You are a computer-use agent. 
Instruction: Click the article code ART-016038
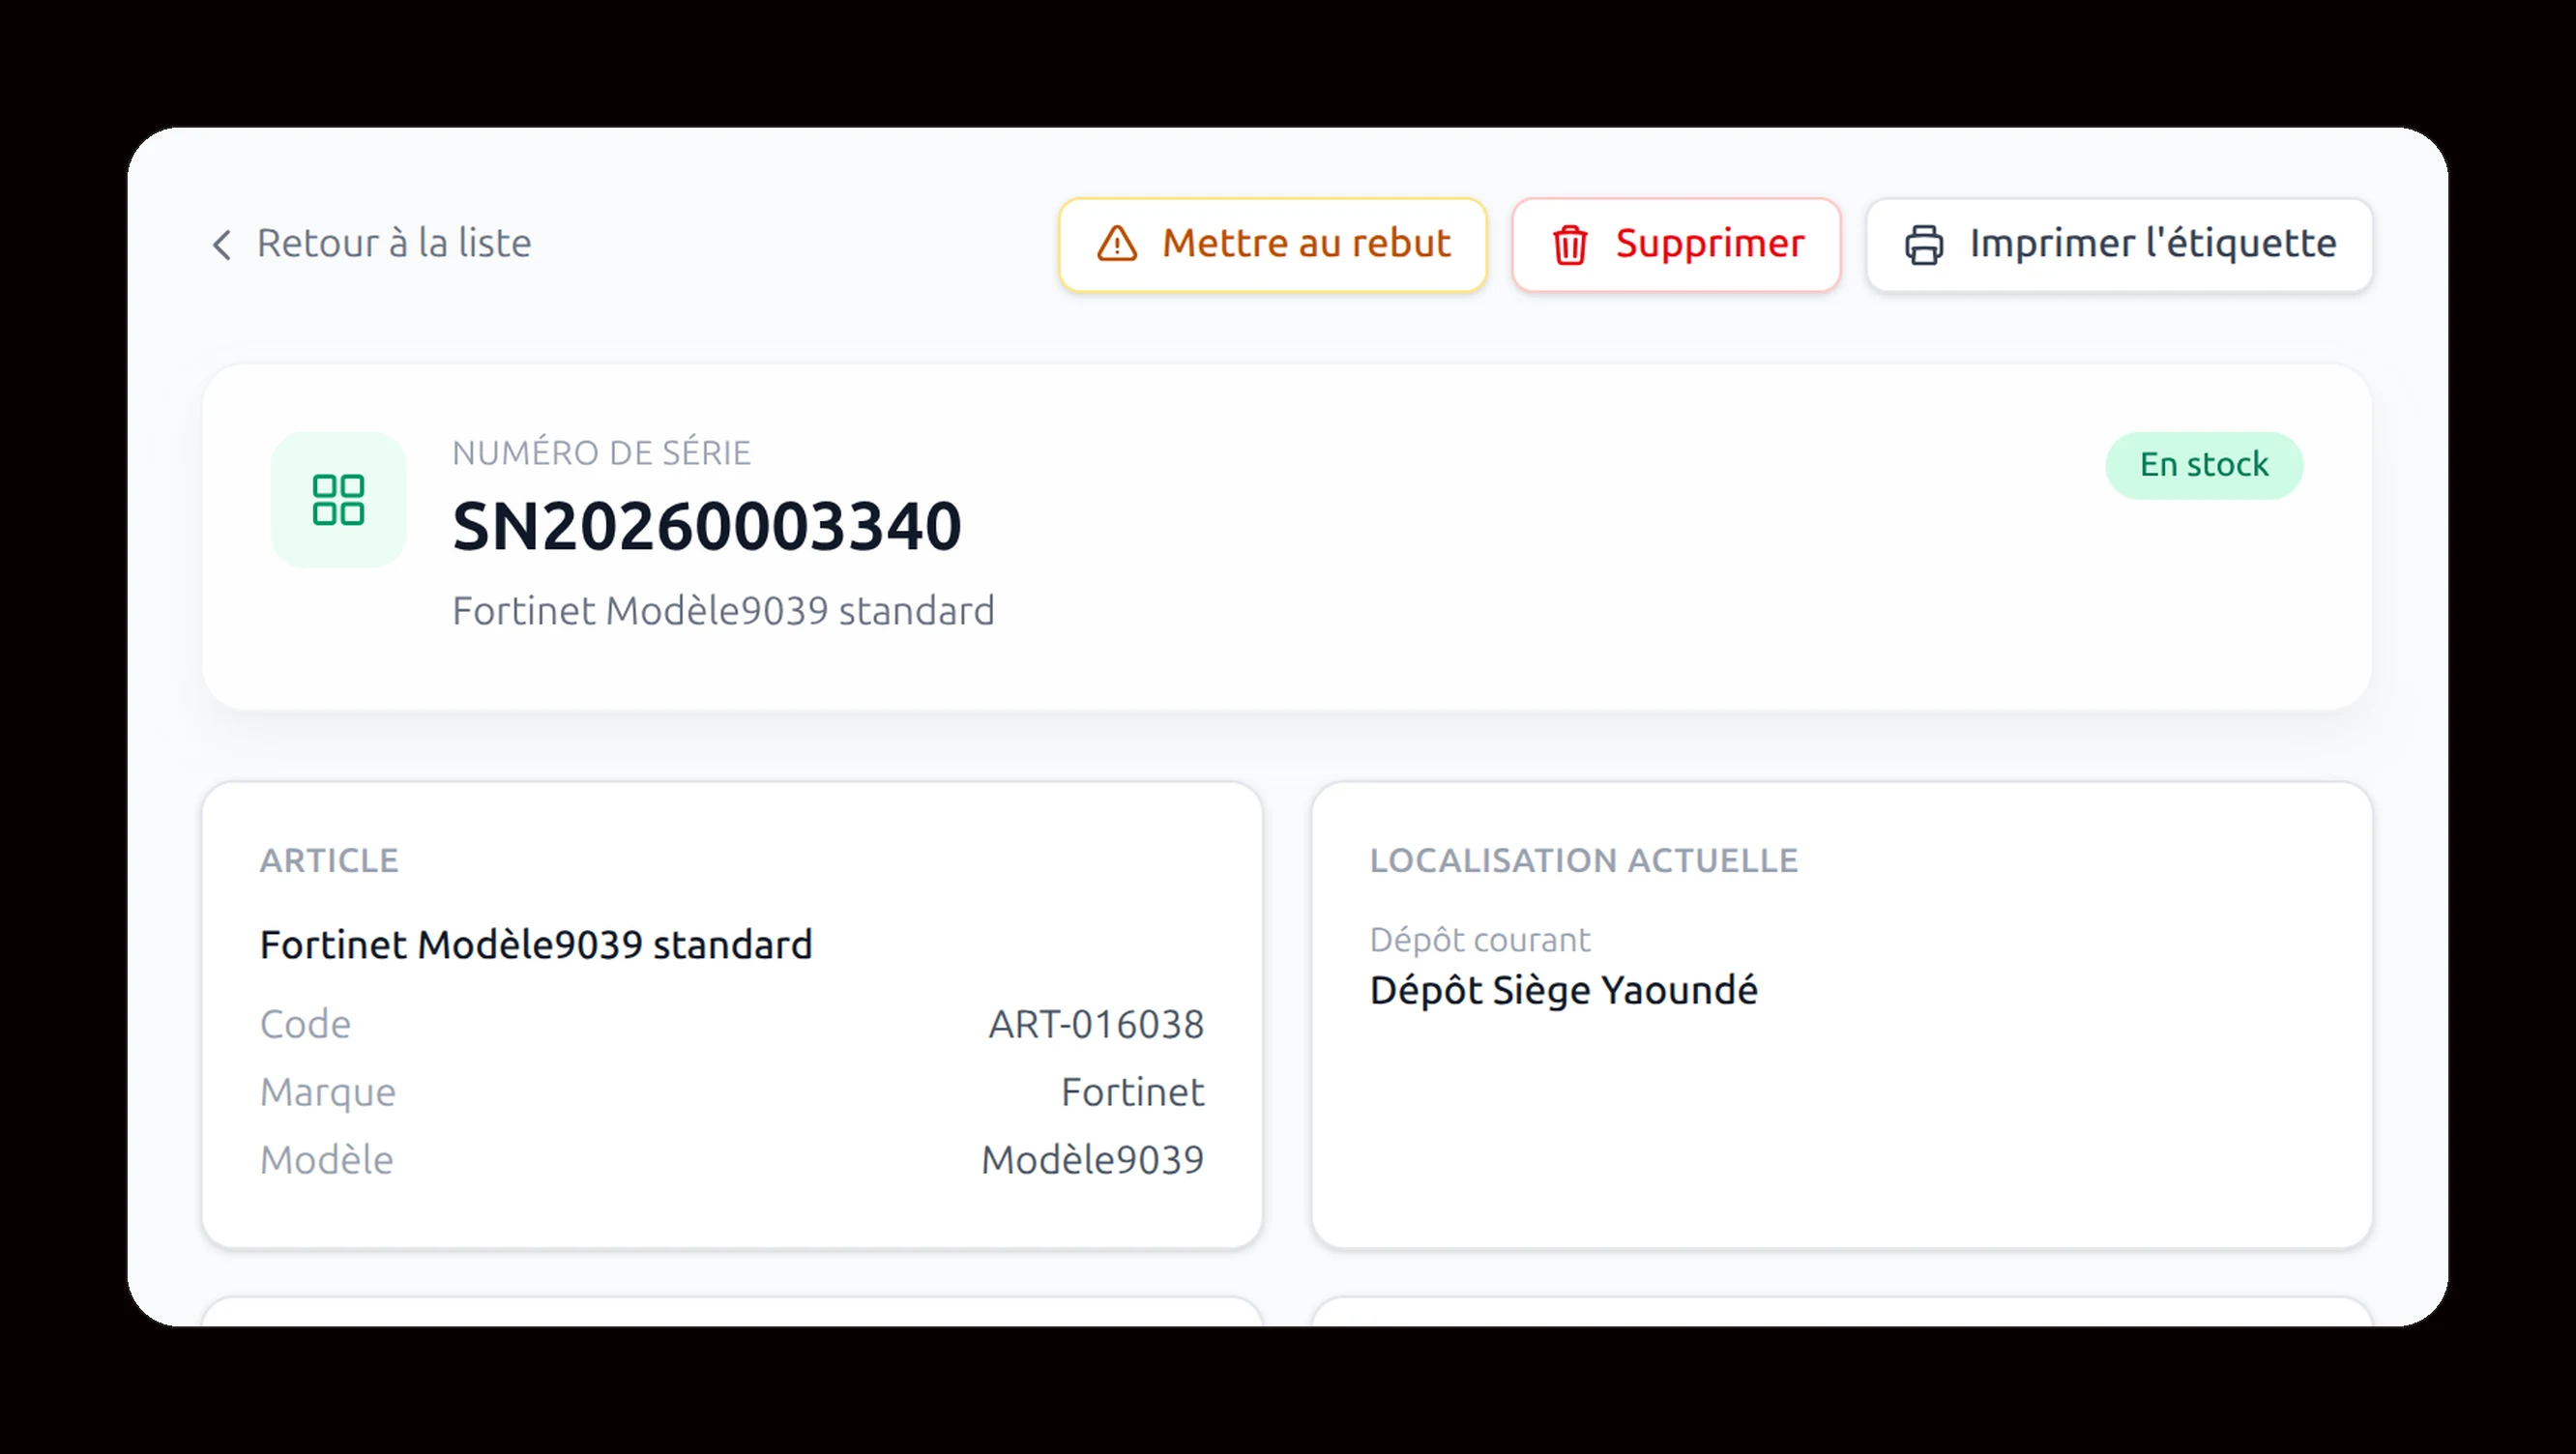click(x=1096, y=1025)
